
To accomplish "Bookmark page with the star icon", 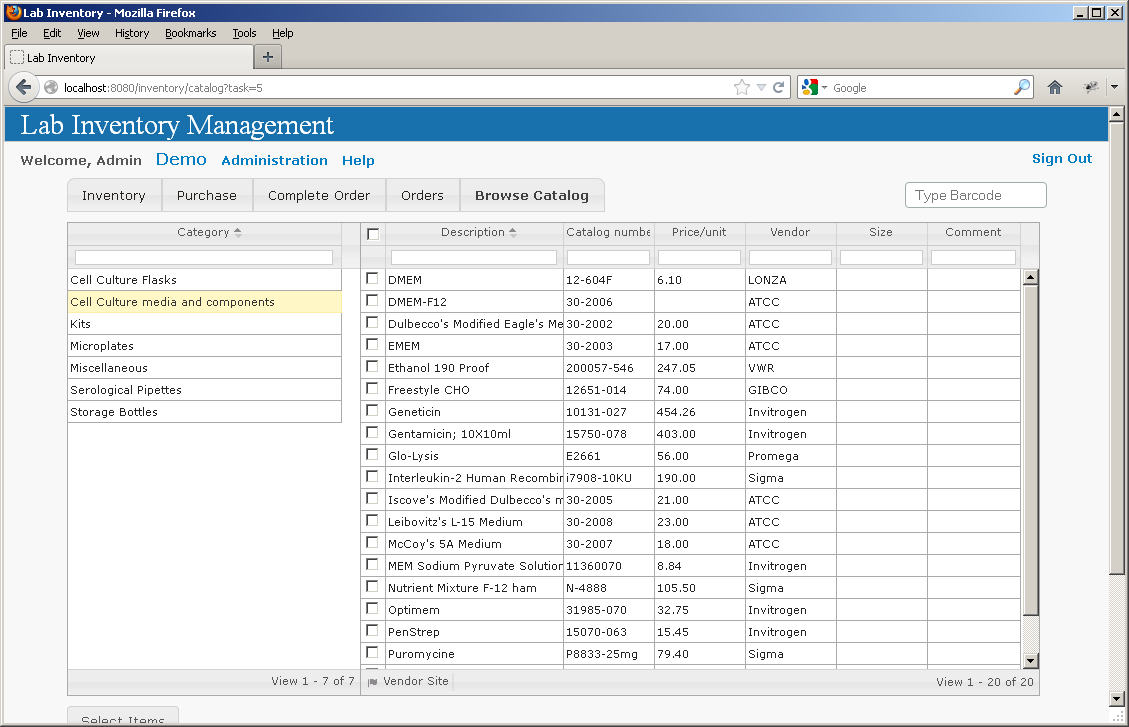I will [741, 88].
